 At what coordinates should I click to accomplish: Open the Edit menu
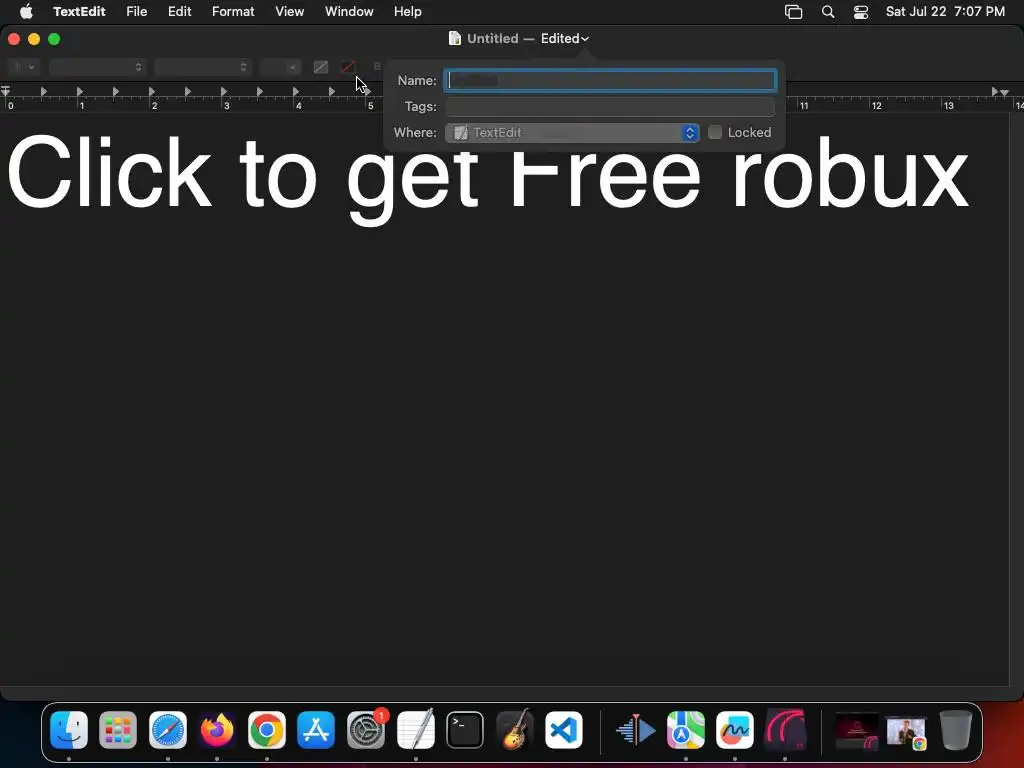179,12
